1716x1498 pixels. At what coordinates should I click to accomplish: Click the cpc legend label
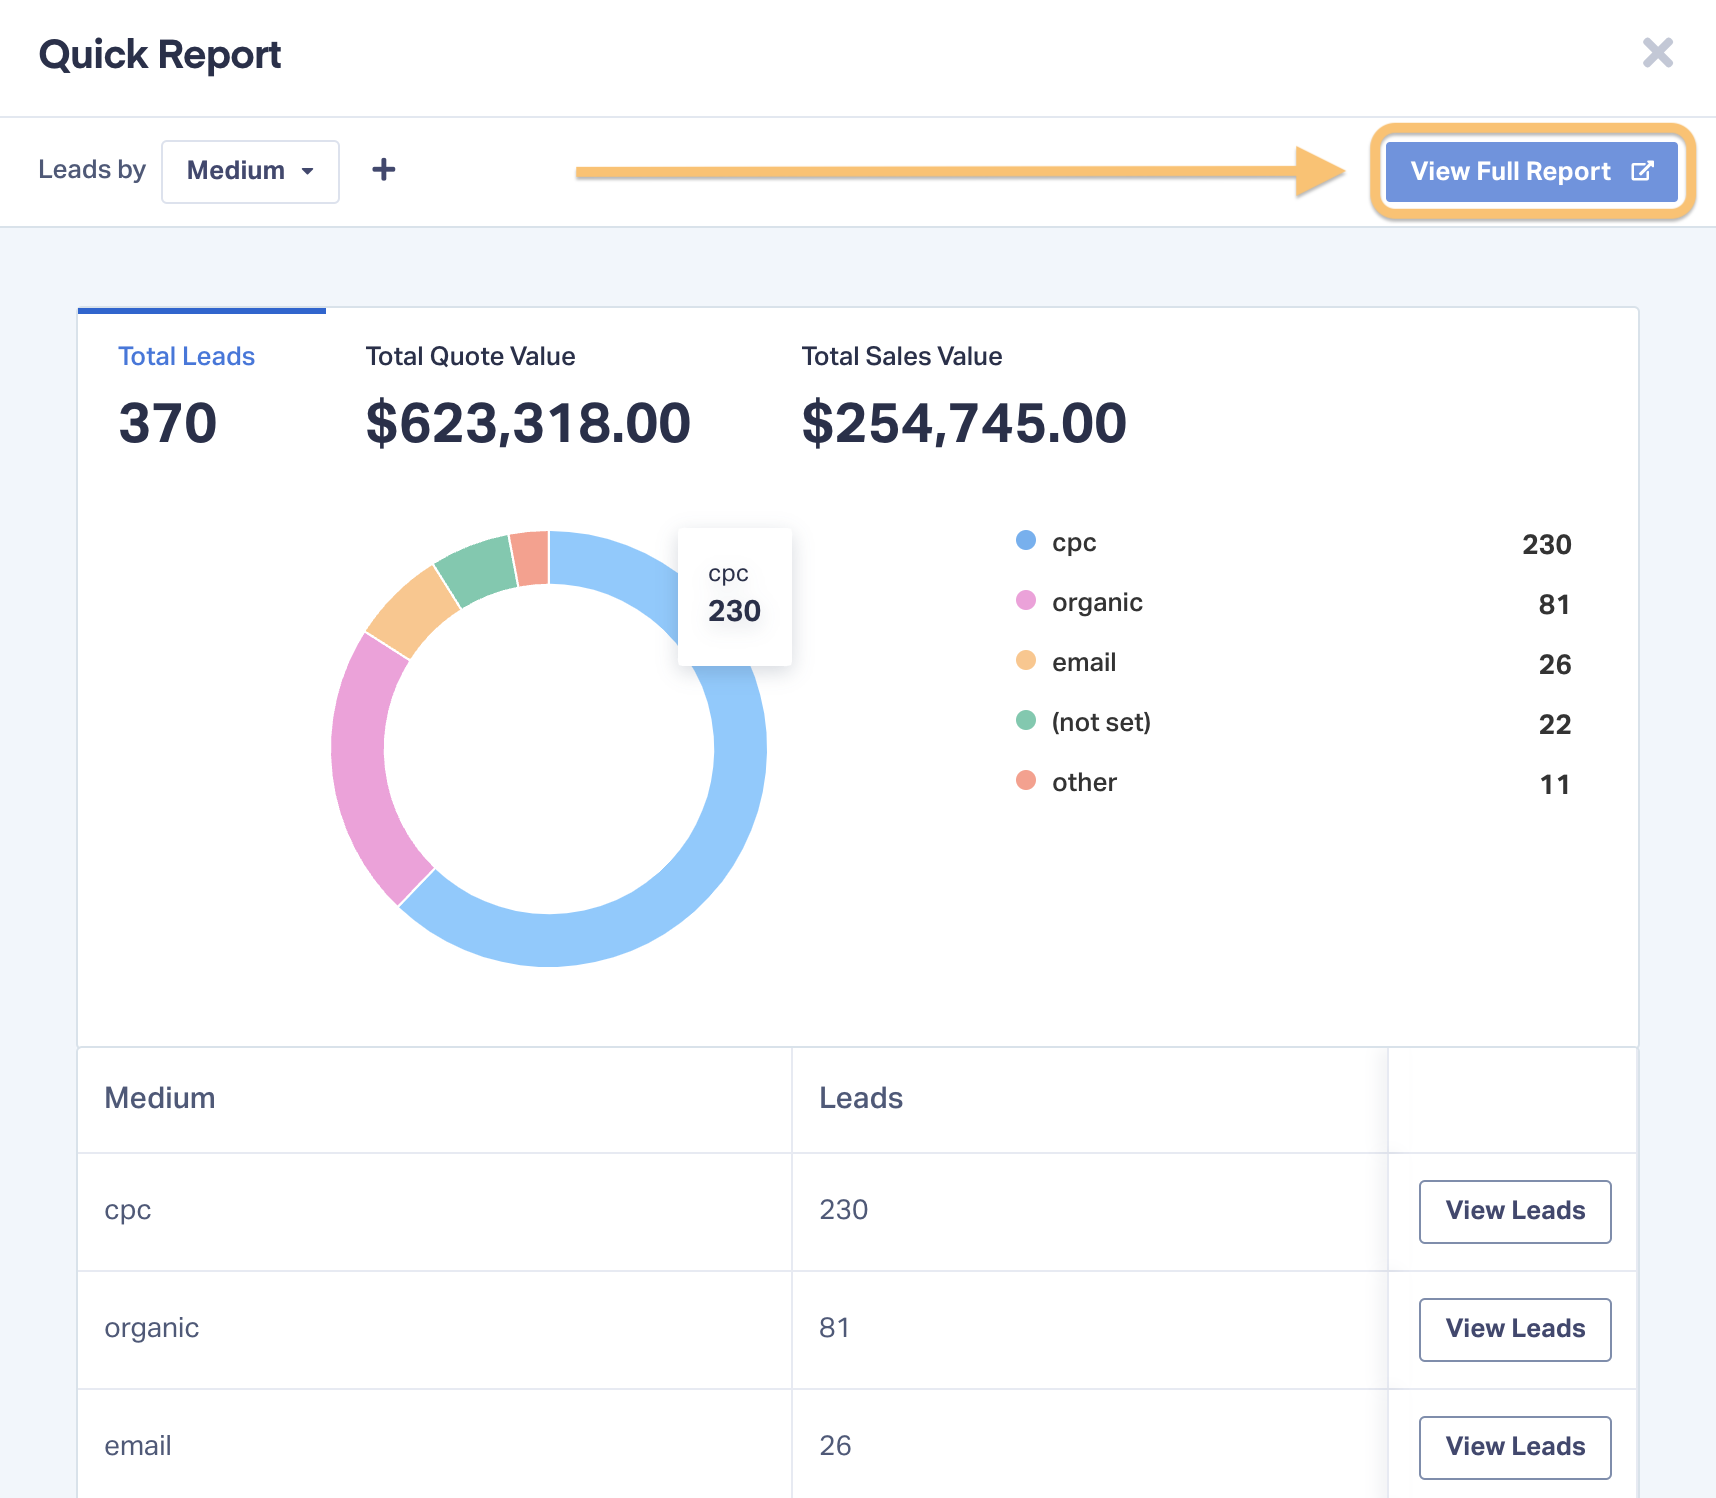click(x=1074, y=543)
